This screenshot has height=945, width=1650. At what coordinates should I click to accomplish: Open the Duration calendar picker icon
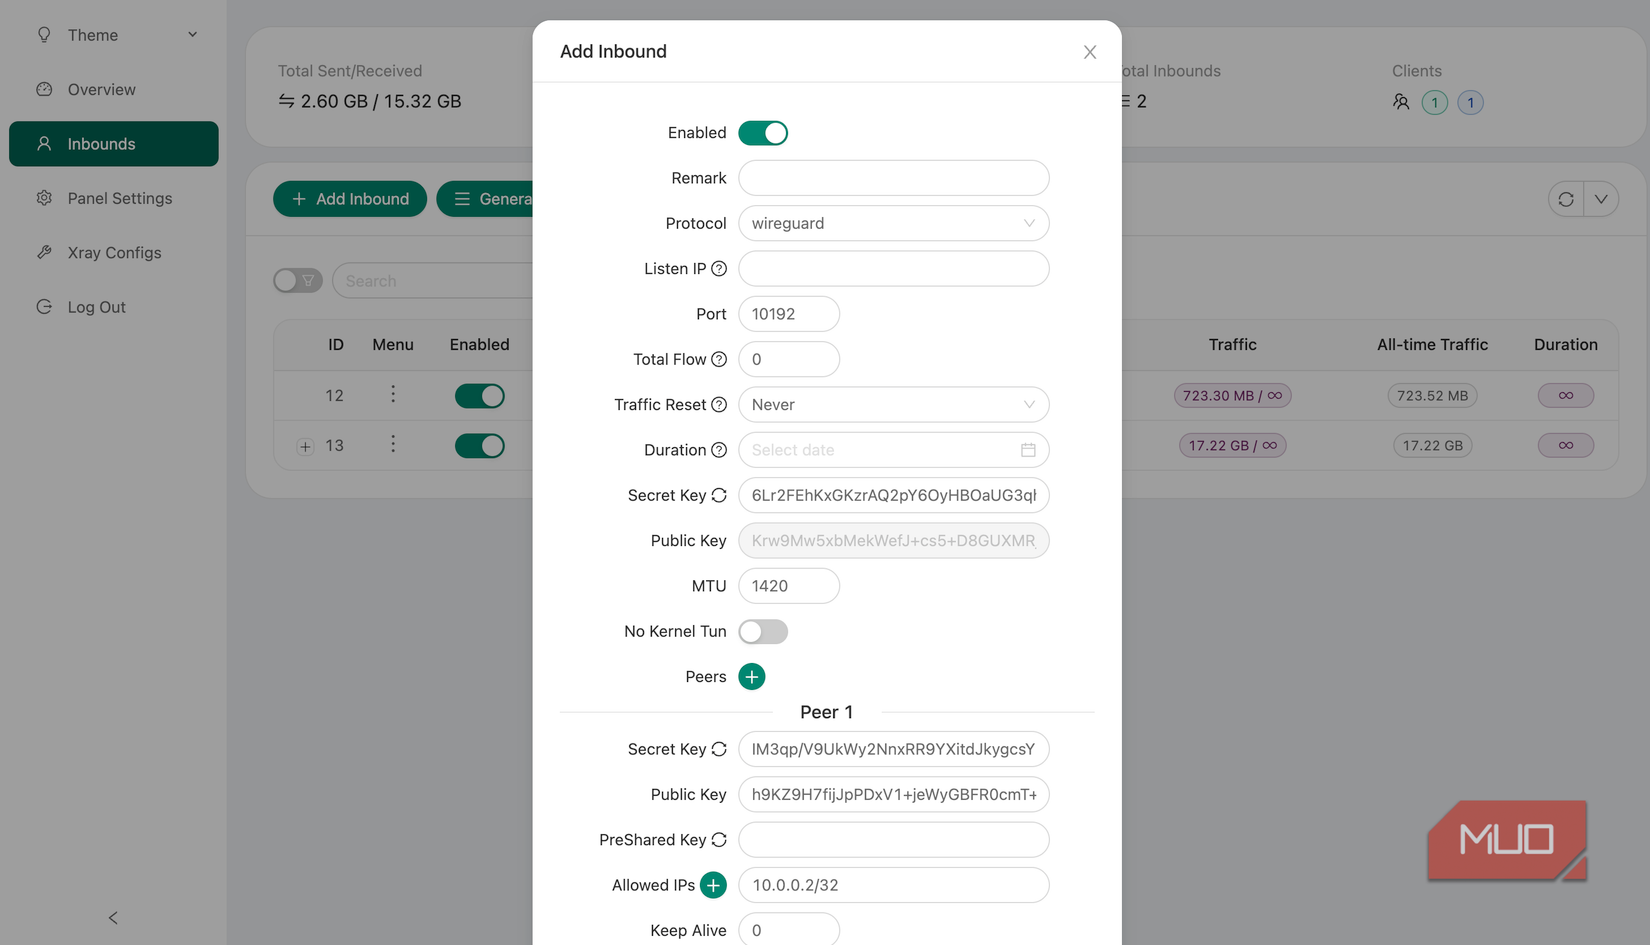(1028, 450)
